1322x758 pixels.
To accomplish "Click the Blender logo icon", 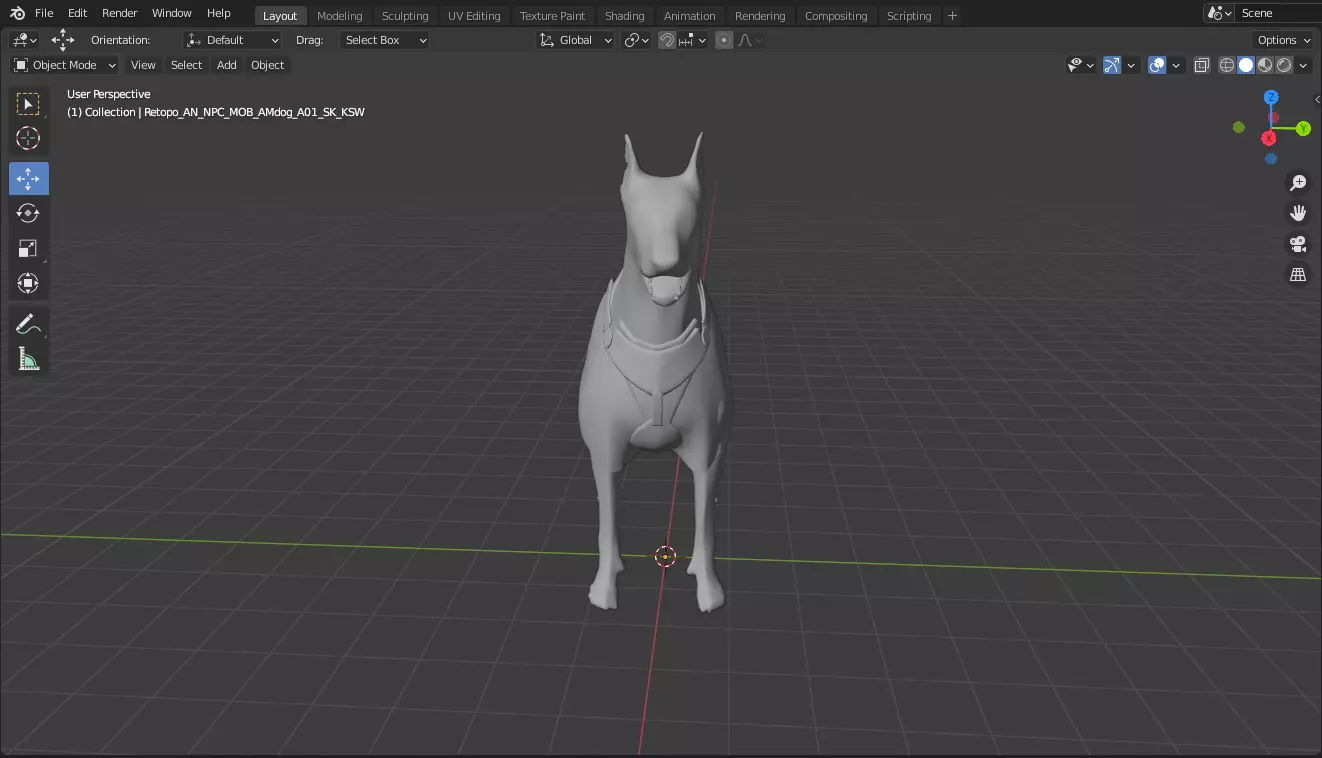I will pyautogui.click(x=17, y=13).
